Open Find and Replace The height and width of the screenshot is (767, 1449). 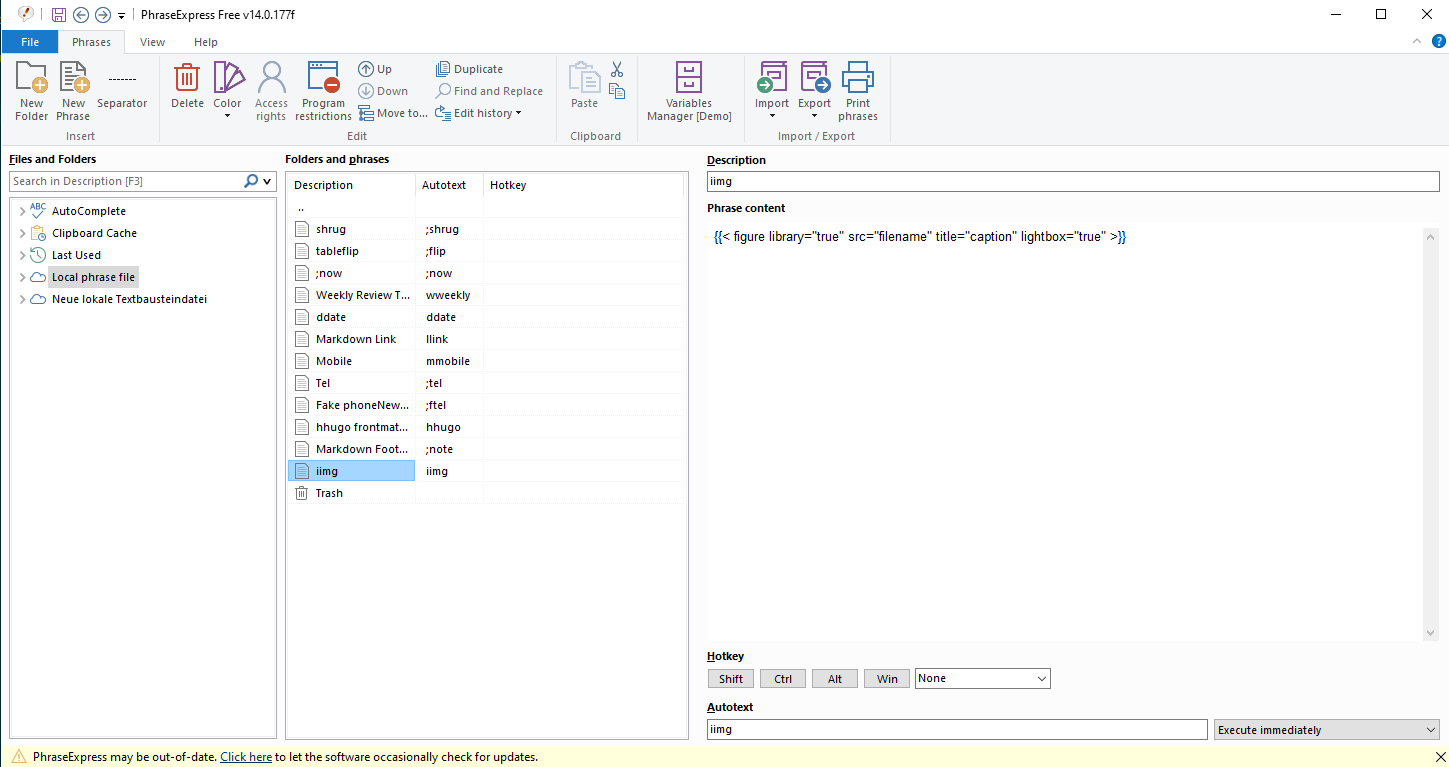[x=489, y=91]
